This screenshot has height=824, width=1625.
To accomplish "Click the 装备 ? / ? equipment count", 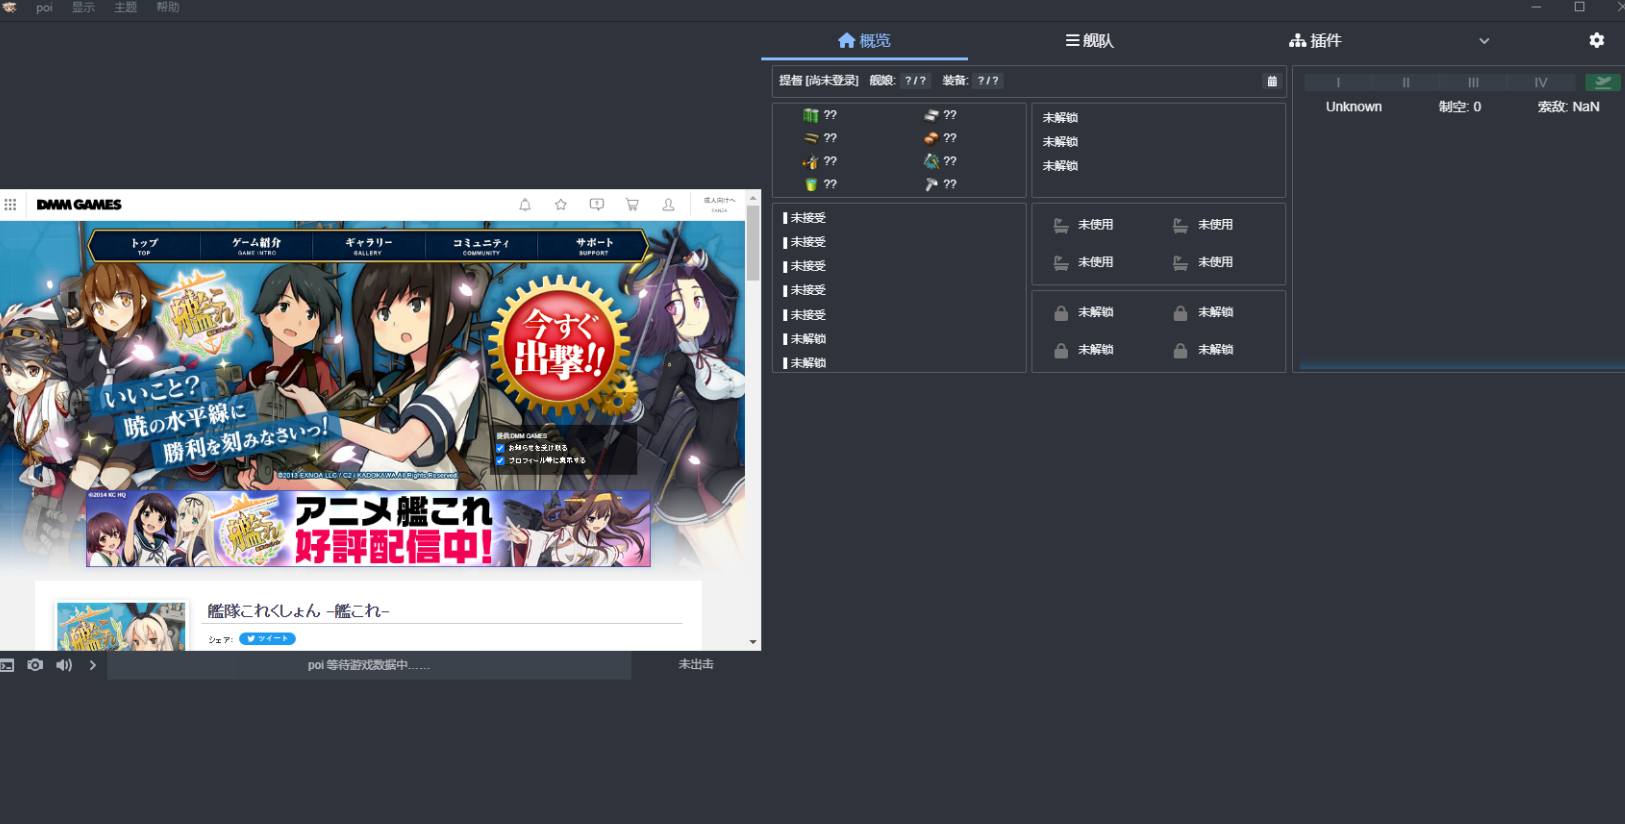I will click(x=971, y=81).
